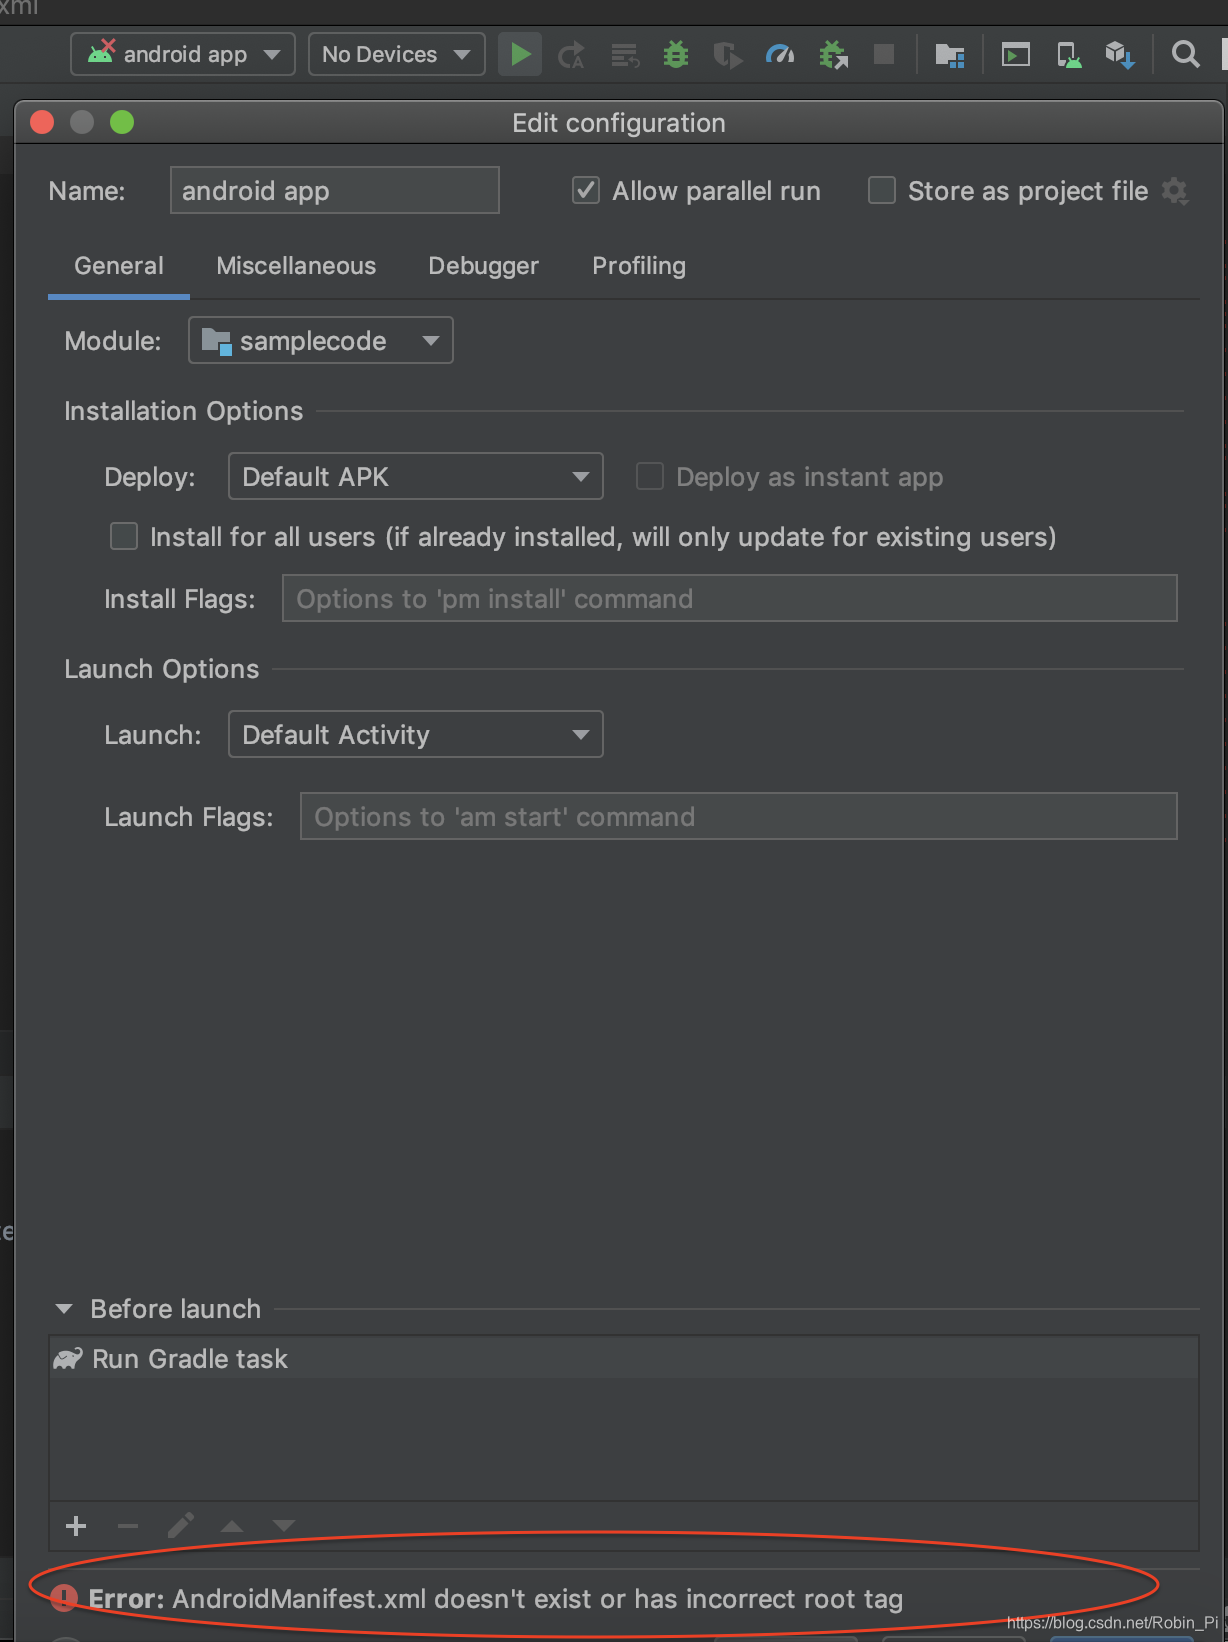The width and height of the screenshot is (1228, 1642).
Task: Click Apply Changes and Restart Activity icon
Action: pos(571,54)
